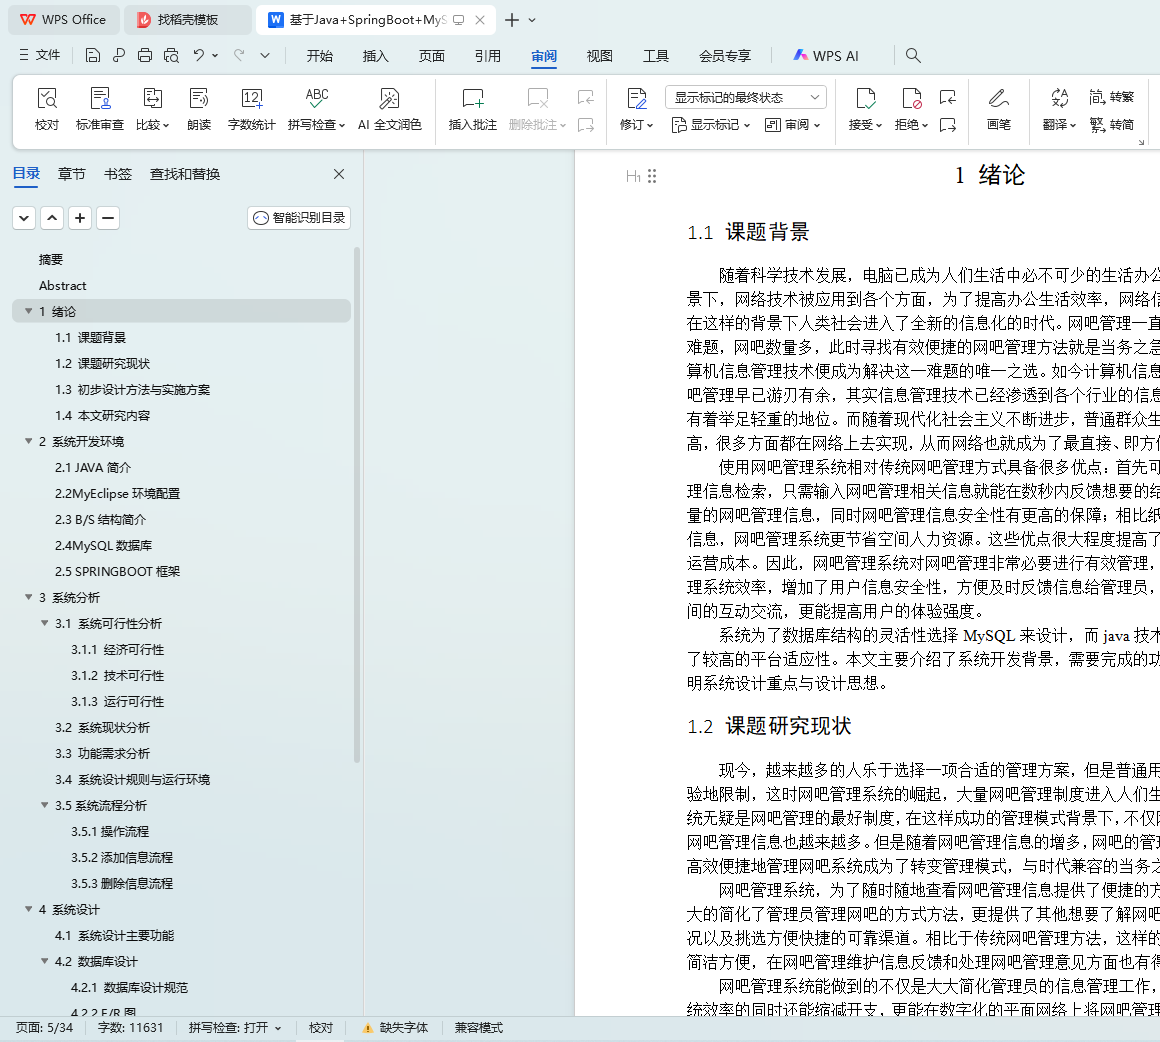This screenshot has width=1160, height=1042.
Task: Open the 审阅 pane dropdown
Action: (x=792, y=125)
